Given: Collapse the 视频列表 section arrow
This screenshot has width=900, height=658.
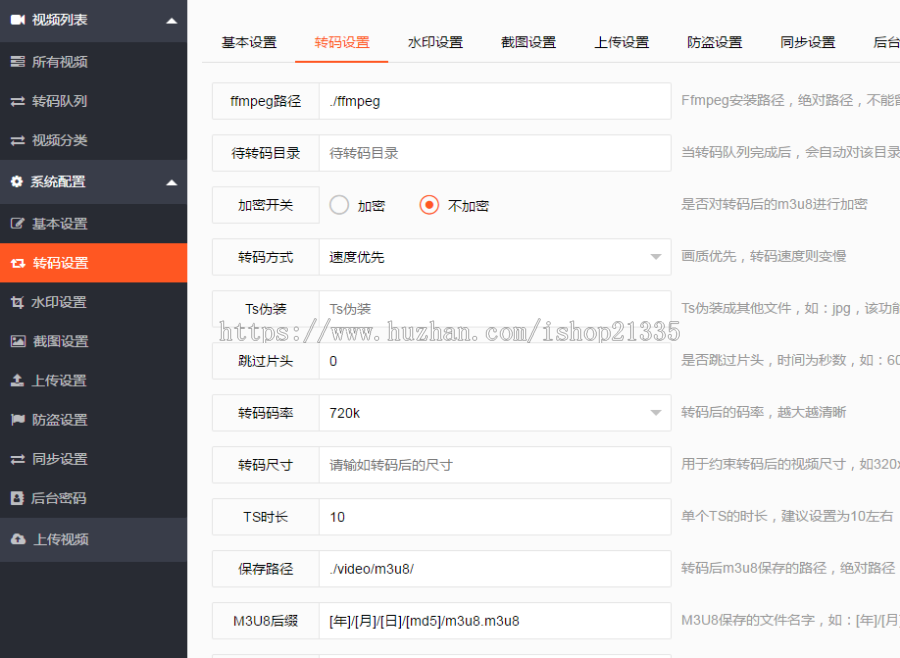Looking at the screenshot, I should tap(171, 21).
